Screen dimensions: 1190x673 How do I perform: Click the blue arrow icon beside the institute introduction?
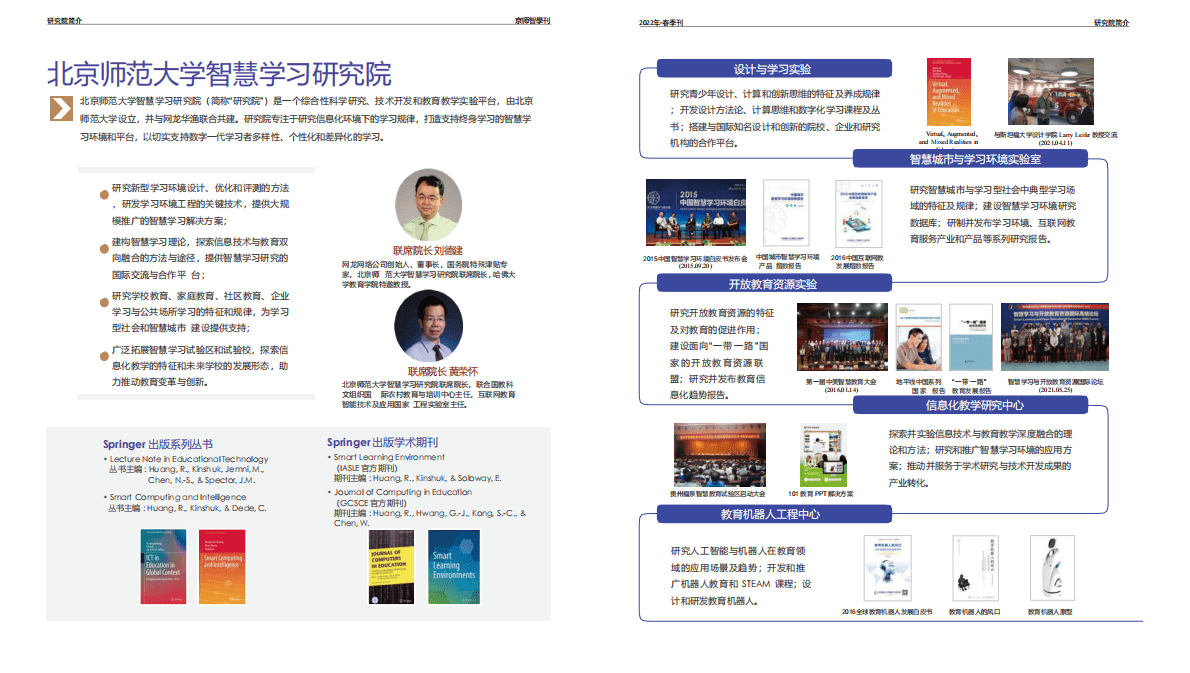pos(60,106)
